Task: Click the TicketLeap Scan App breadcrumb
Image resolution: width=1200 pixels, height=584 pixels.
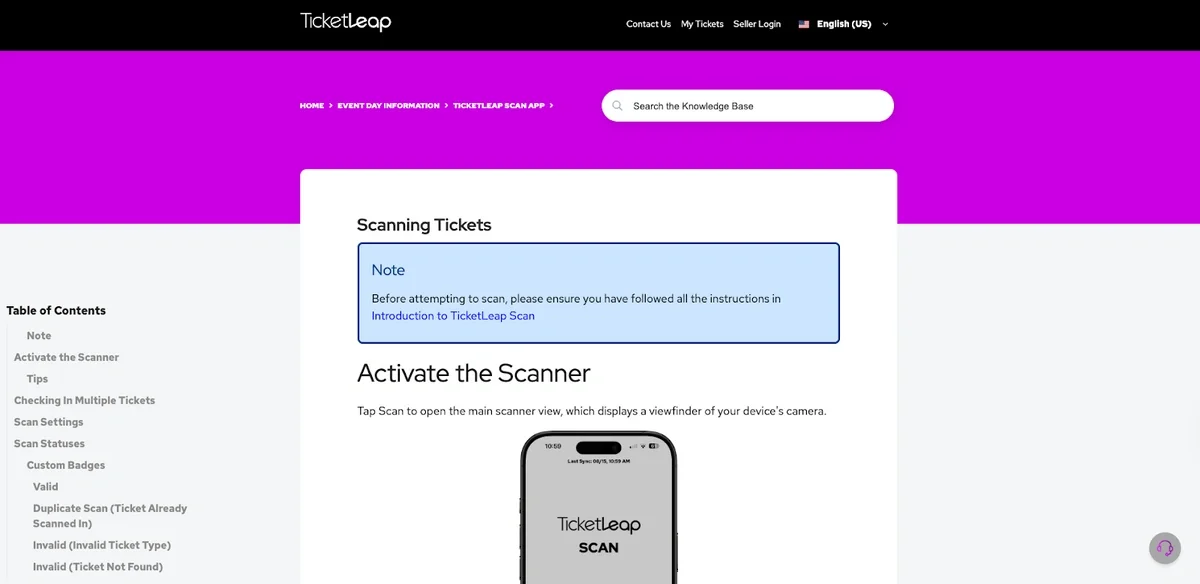Action: tap(499, 106)
